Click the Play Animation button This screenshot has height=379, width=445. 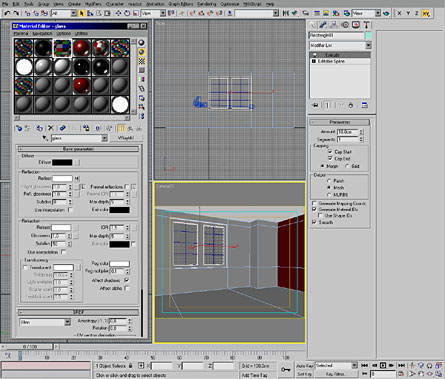383,366
